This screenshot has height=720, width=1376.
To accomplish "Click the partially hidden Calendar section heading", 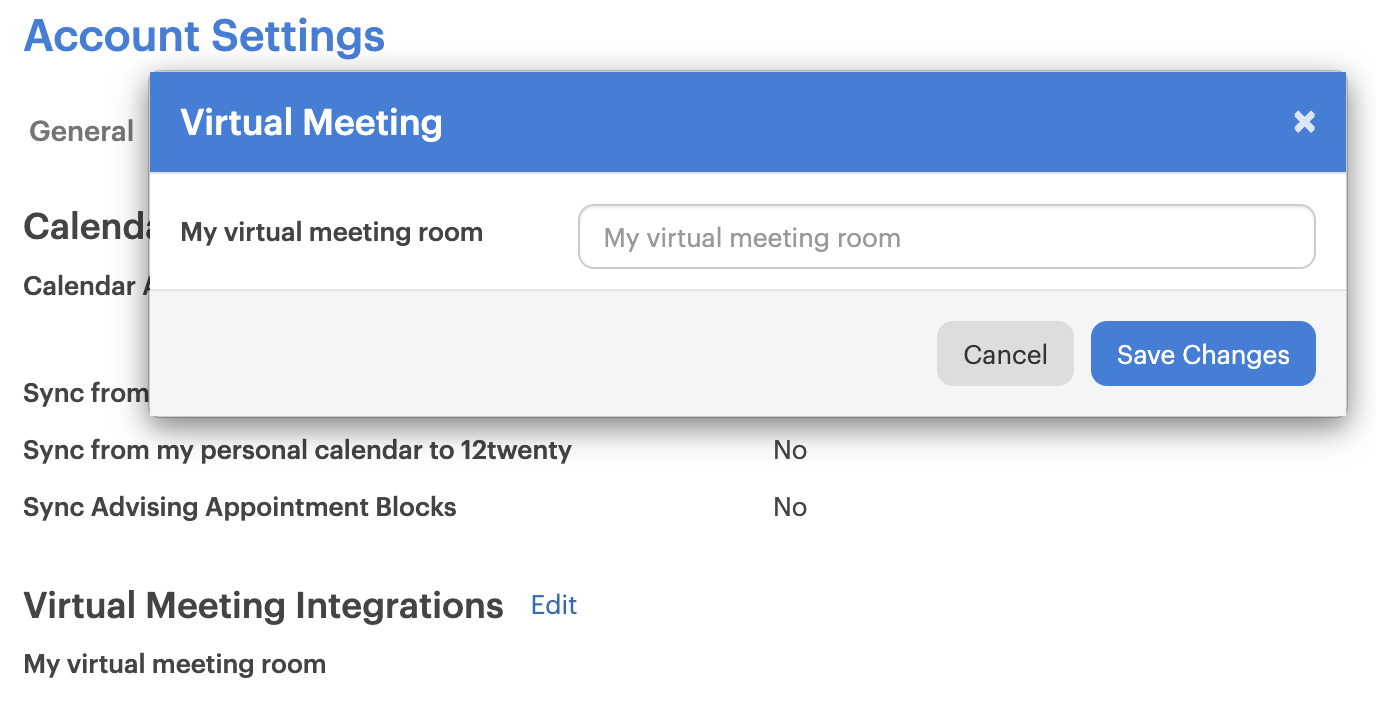I will 86,227.
